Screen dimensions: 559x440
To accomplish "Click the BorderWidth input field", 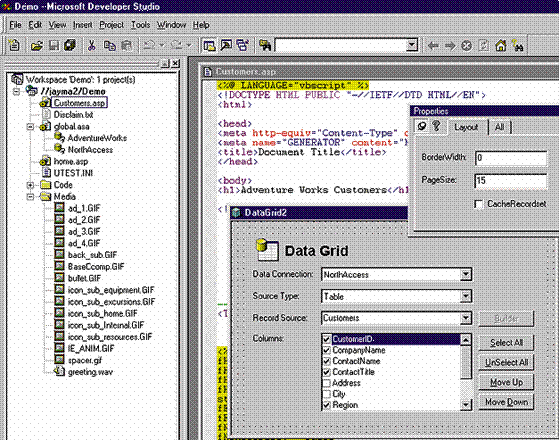I will pos(511,158).
